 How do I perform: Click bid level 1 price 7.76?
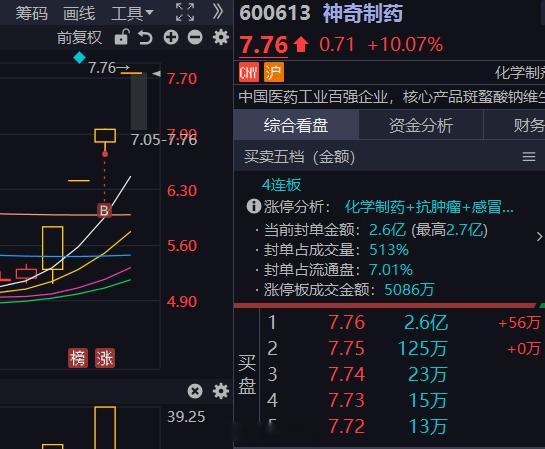coord(347,323)
